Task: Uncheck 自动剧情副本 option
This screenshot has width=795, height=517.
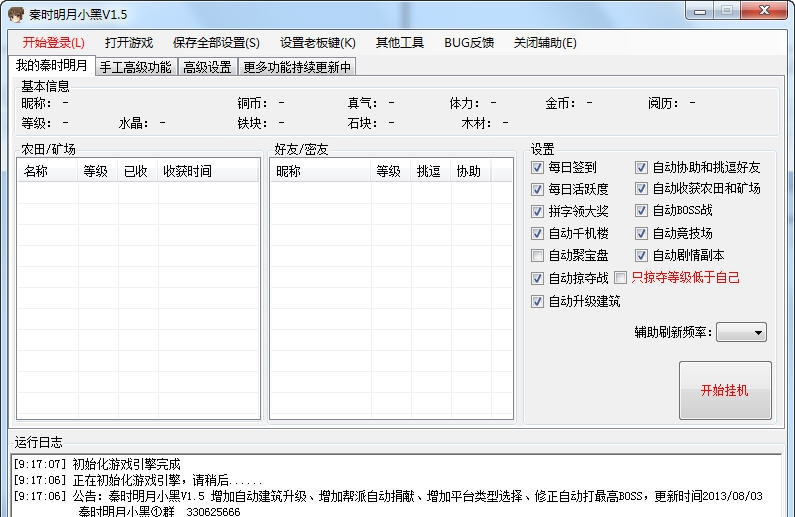Action: coord(641,255)
